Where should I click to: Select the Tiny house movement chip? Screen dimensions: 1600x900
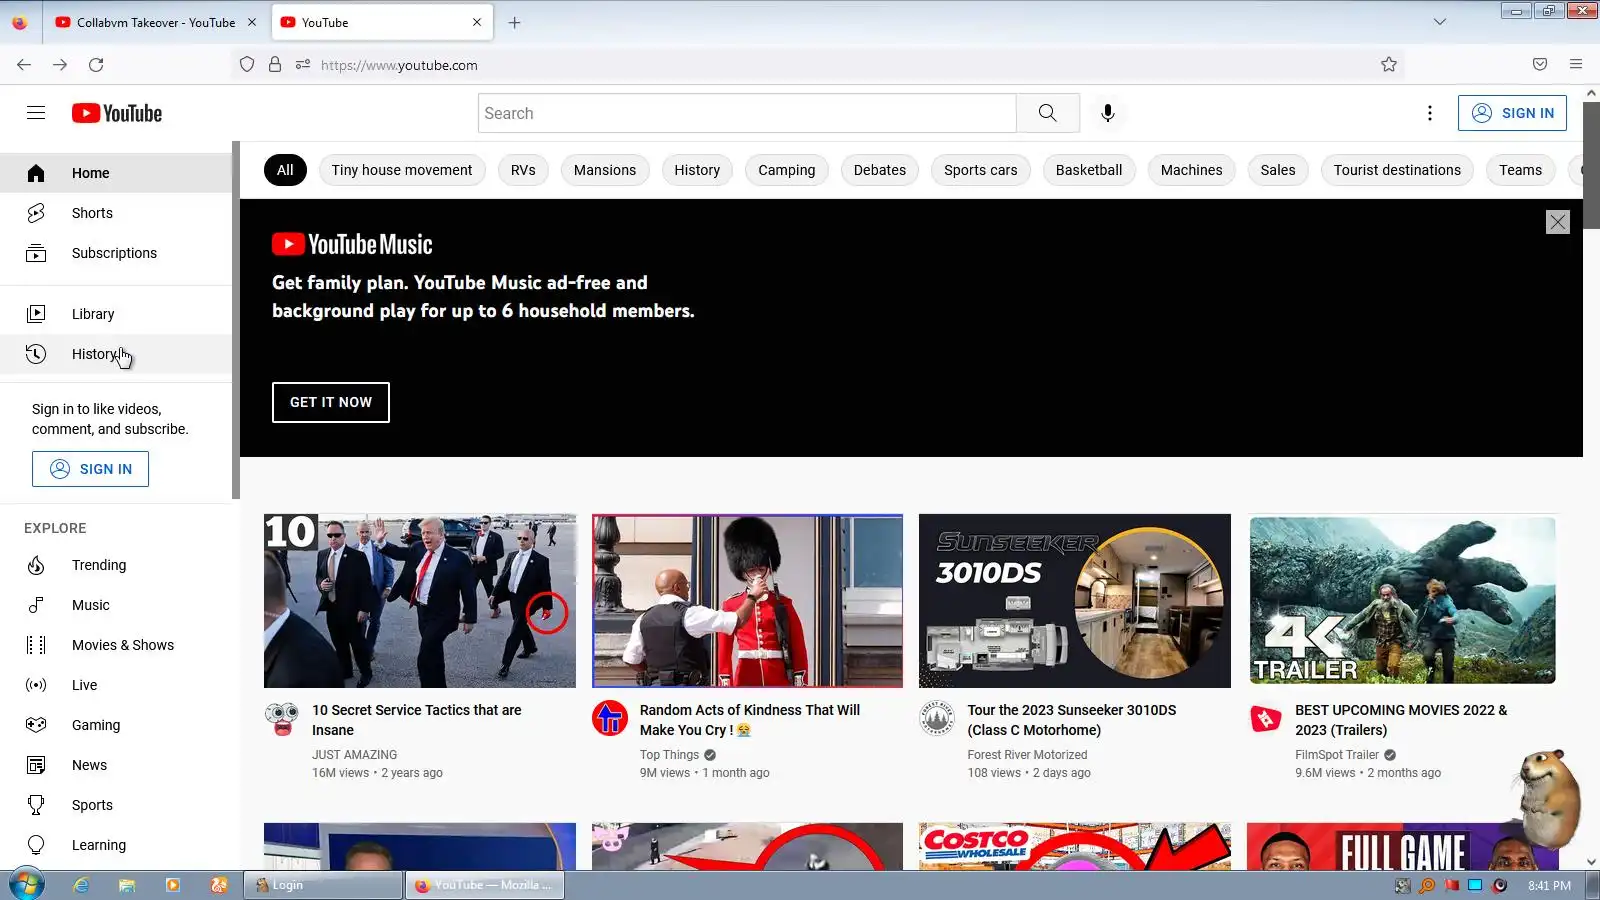click(x=402, y=170)
